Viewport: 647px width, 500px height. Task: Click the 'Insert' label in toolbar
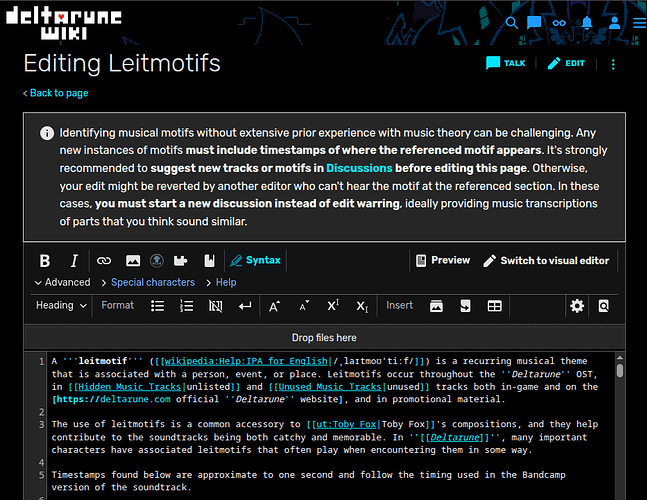399,305
